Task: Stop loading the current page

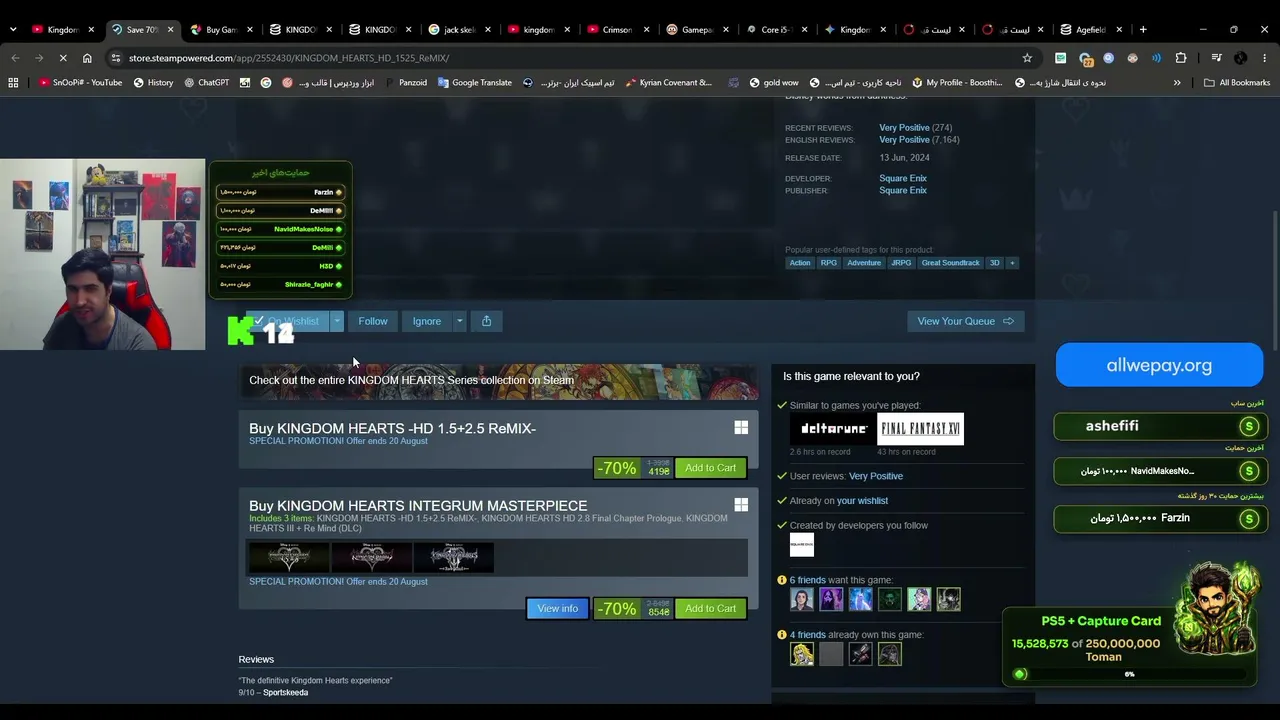Action: pos(63,58)
